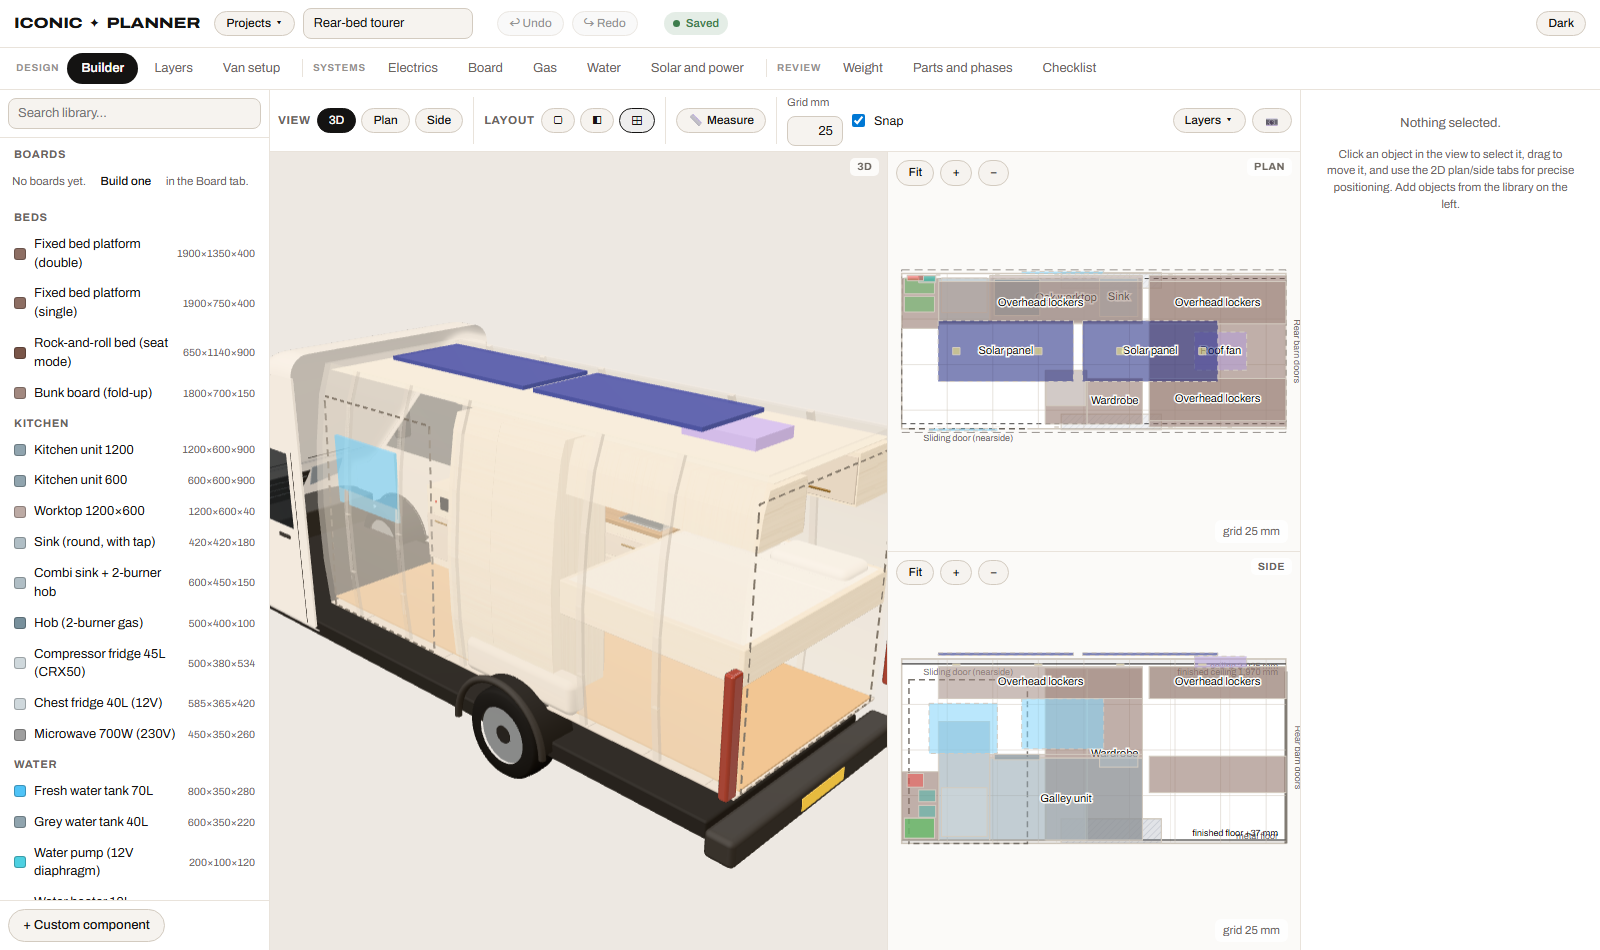The height and width of the screenshot is (950, 1600).
Task: Click the Search library field
Action: pos(134,113)
